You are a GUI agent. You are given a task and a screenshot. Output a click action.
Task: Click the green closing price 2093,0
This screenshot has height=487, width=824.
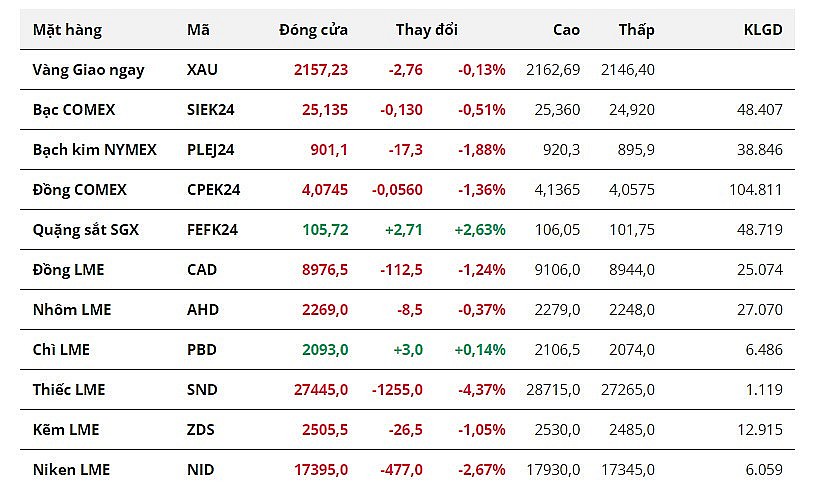point(325,349)
